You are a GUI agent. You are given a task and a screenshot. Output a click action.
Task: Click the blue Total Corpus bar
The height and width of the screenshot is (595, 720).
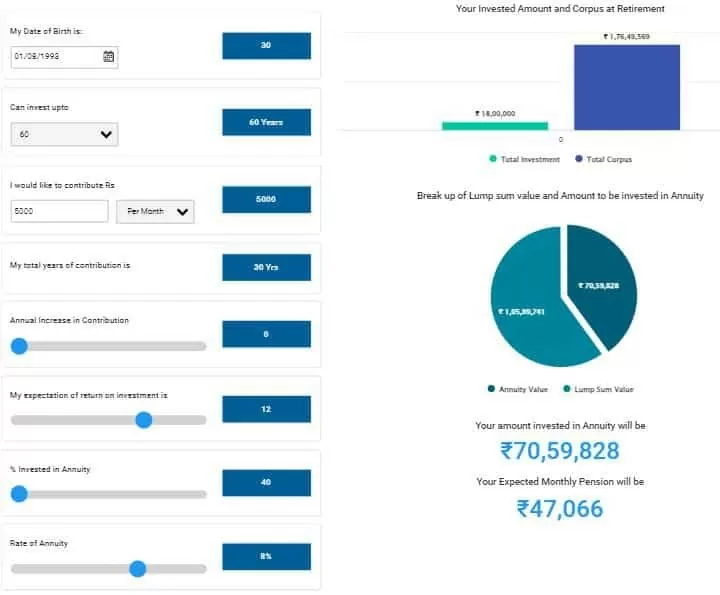click(x=626, y=87)
